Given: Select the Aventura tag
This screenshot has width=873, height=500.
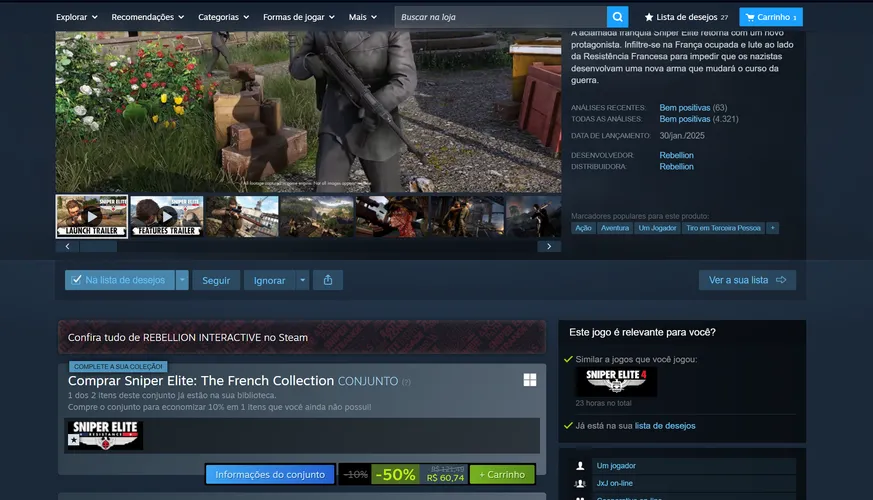Looking at the screenshot, I should tap(615, 228).
